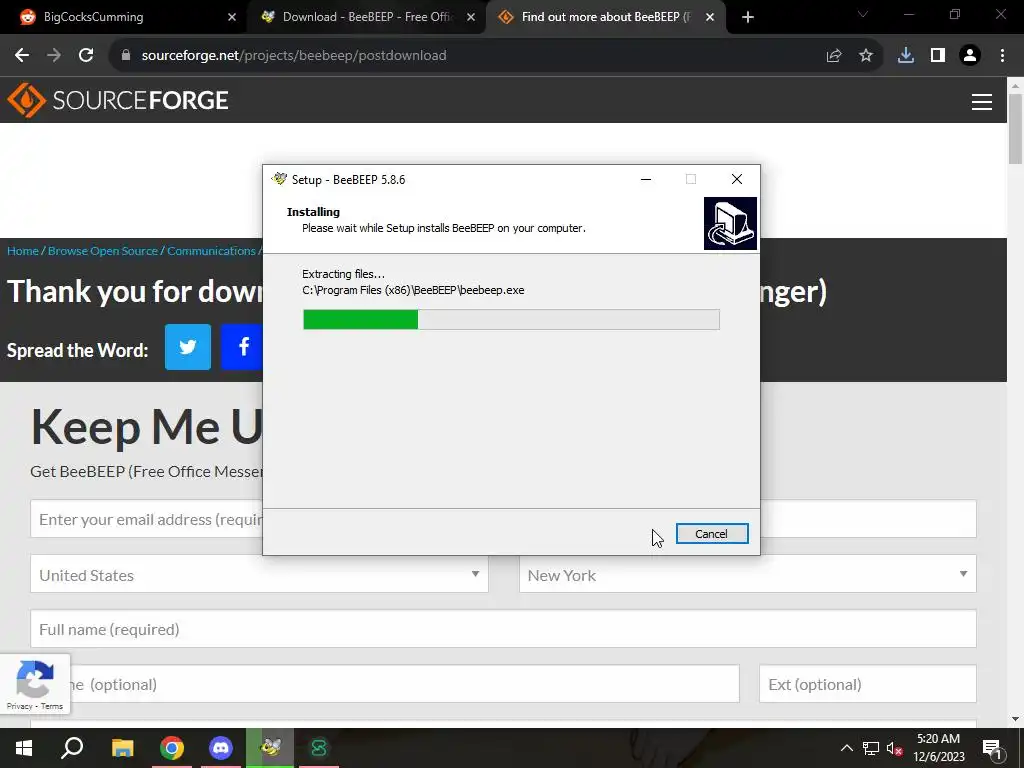
Task: Click the Ext (optional) field
Action: [x=868, y=684]
